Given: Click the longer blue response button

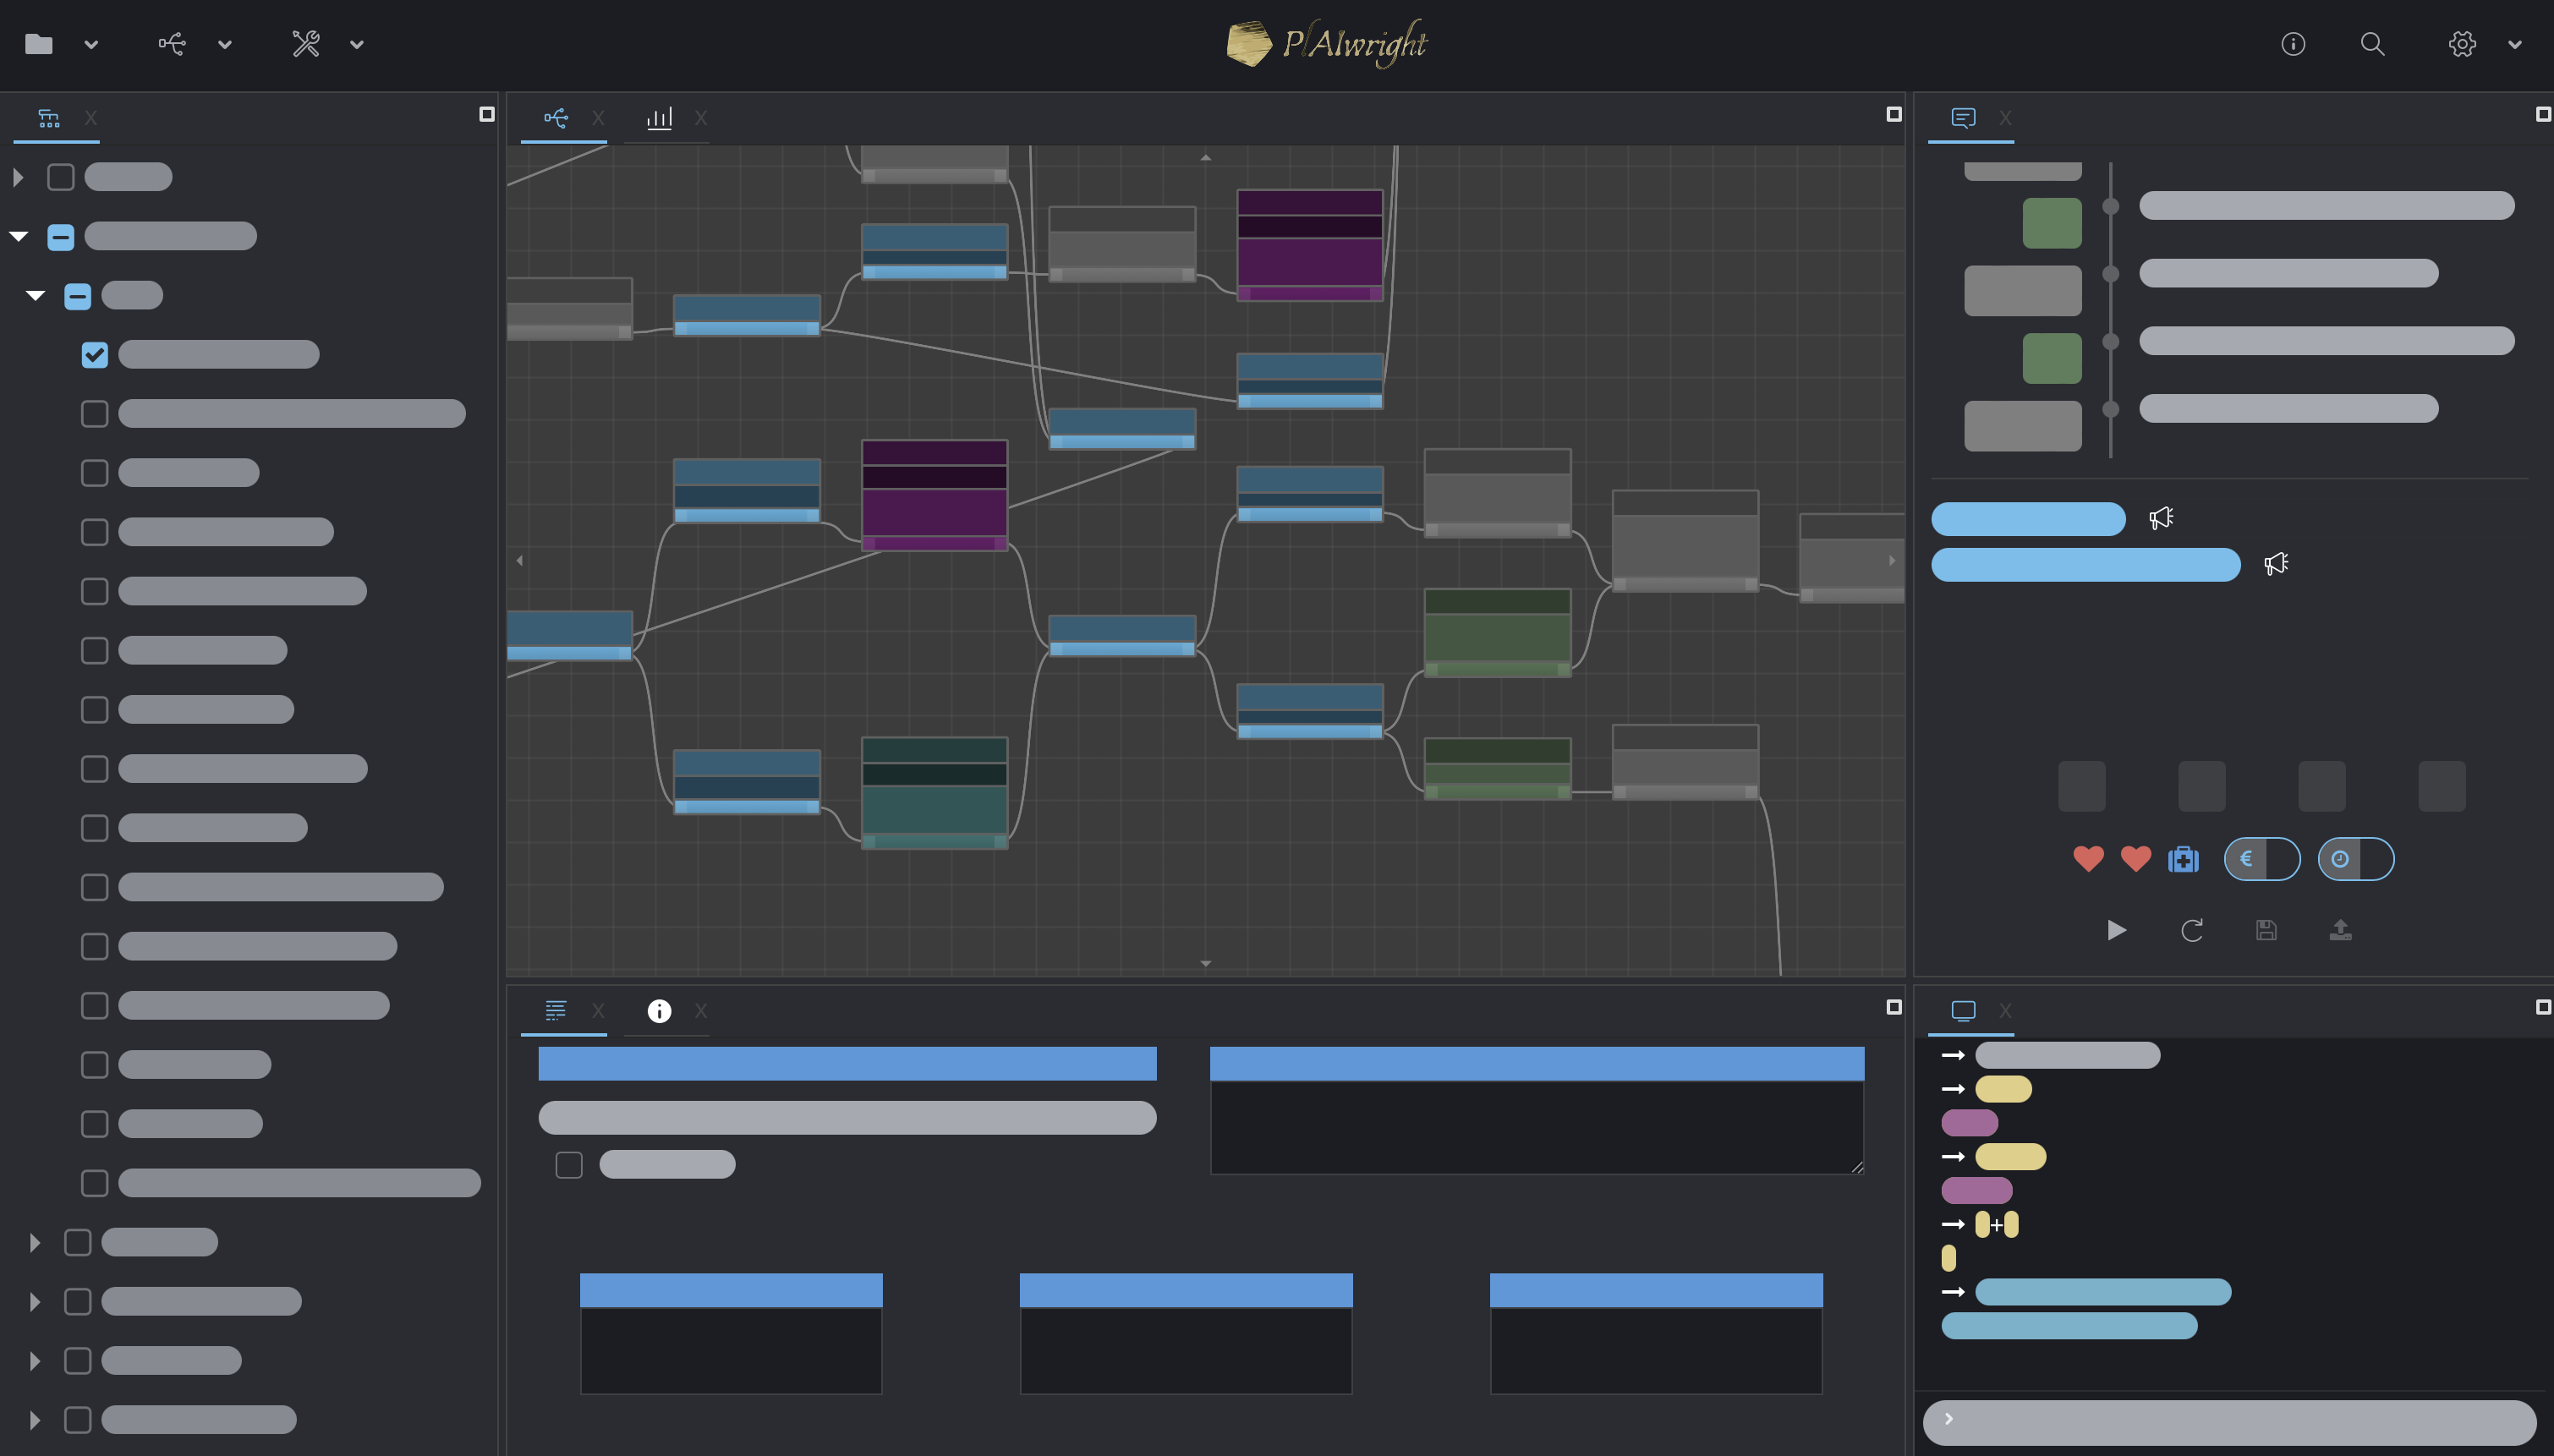Looking at the screenshot, I should click(x=2085, y=565).
